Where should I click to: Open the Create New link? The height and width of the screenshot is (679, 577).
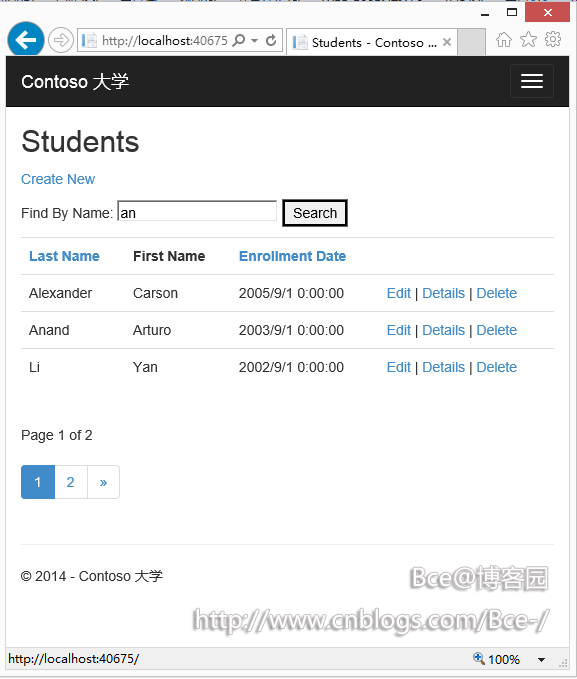(x=58, y=179)
